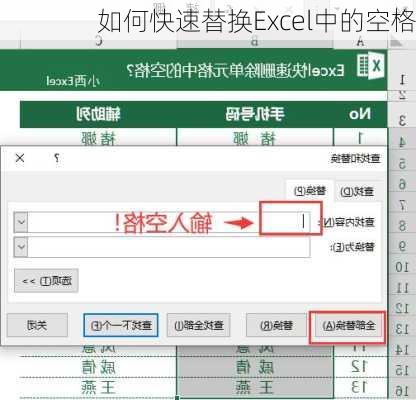Click the Close (关闭) button in dialog

click(x=37, y=325)
